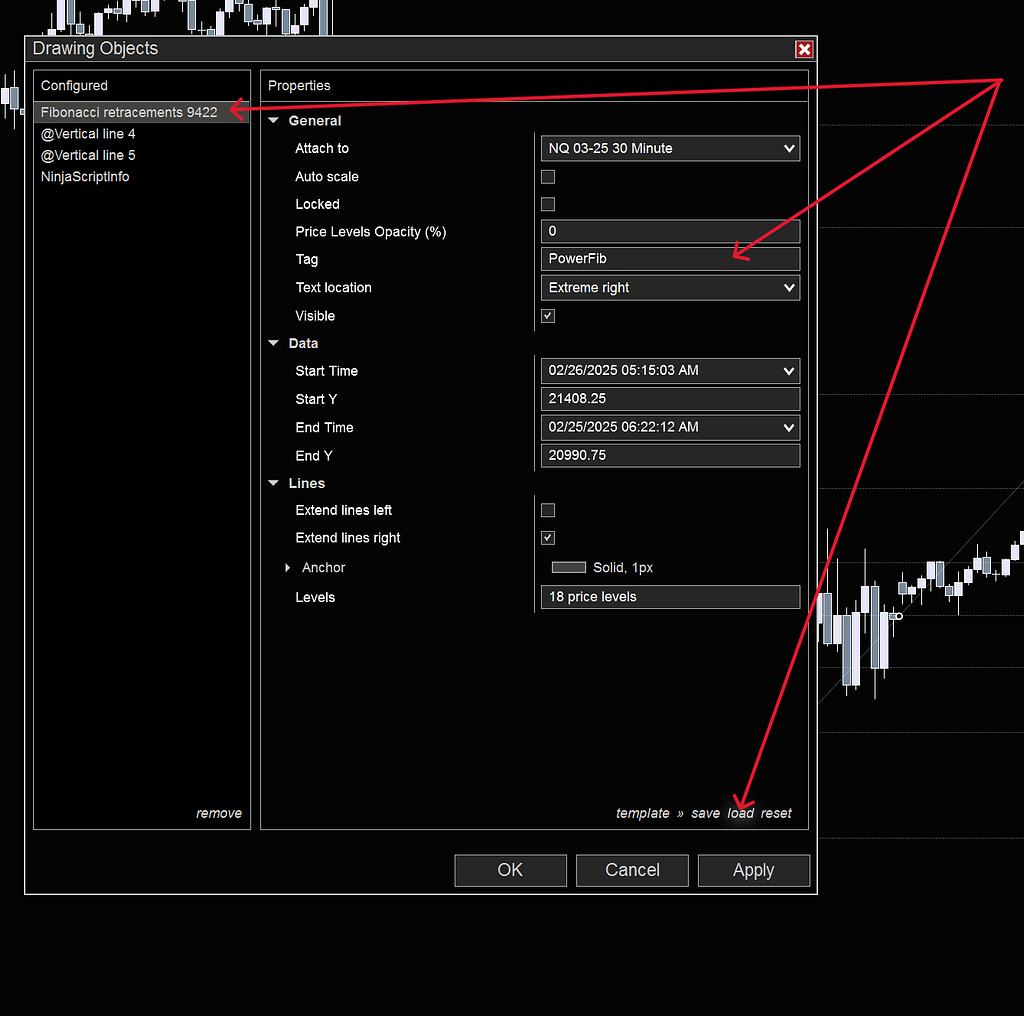
Task: Collapse the General section triangle
Action: tap(274, 121)
